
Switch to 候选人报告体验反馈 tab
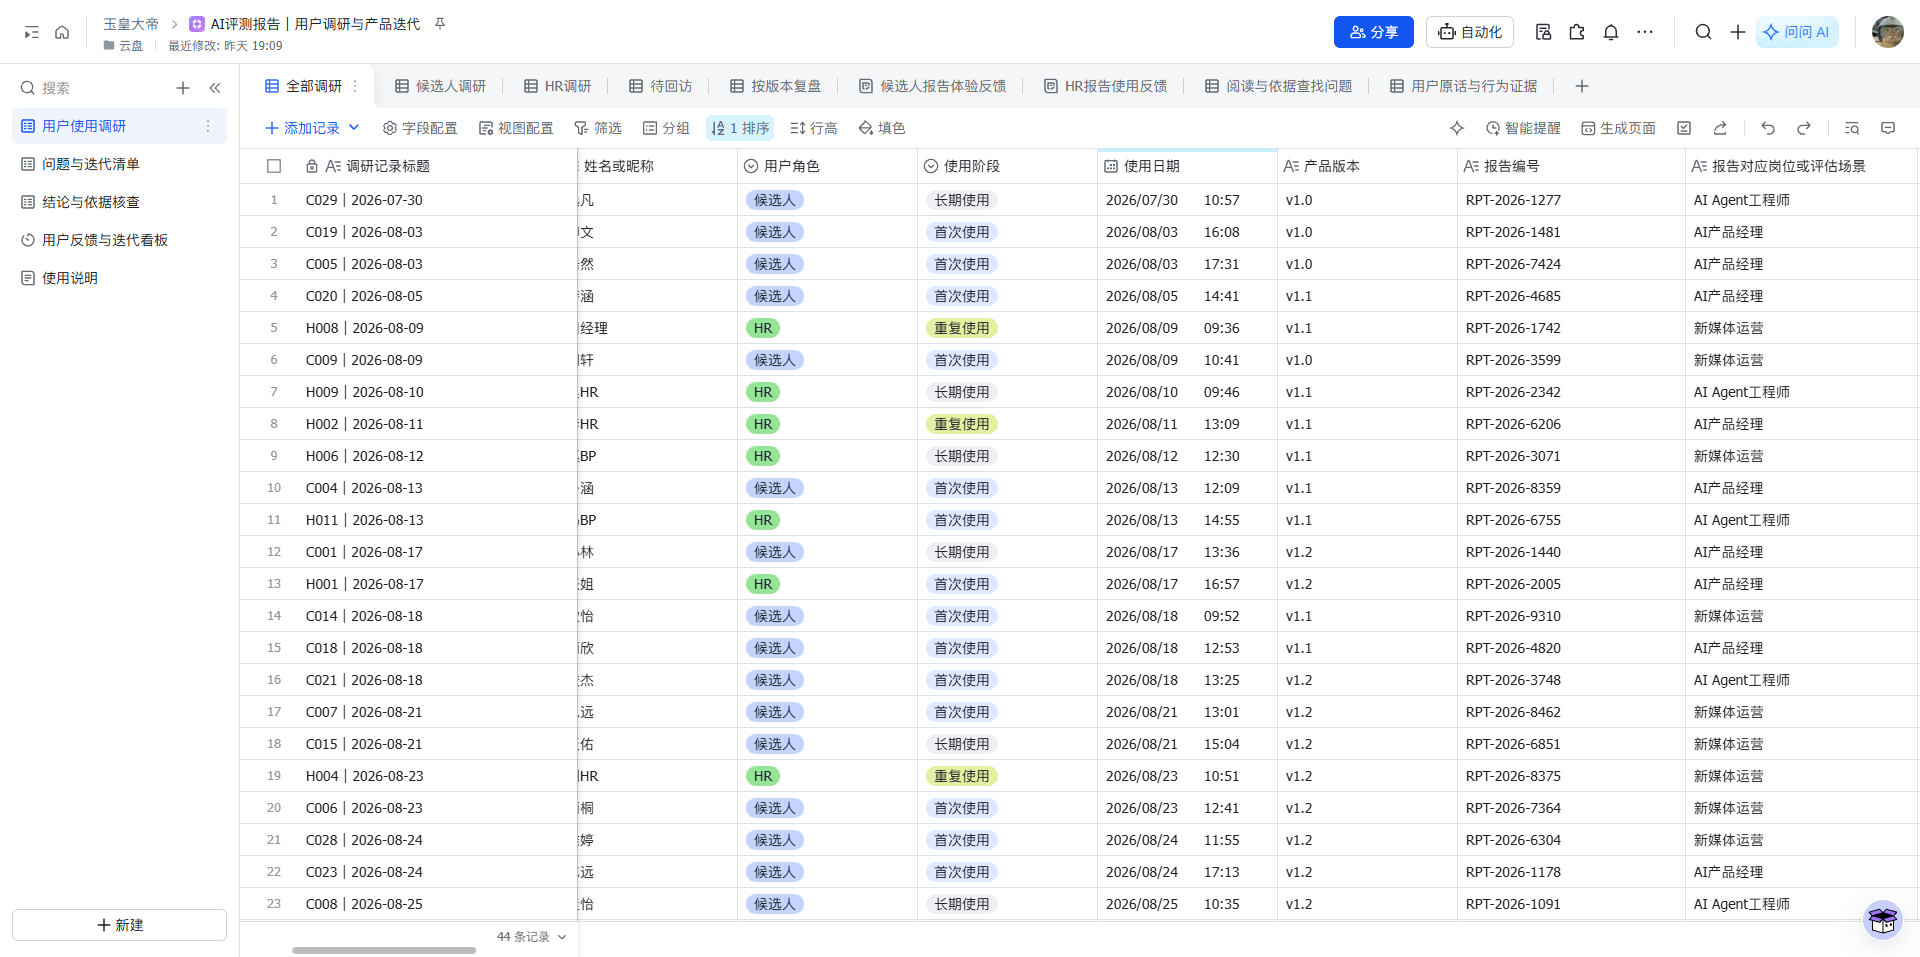[x=933, y=86]
